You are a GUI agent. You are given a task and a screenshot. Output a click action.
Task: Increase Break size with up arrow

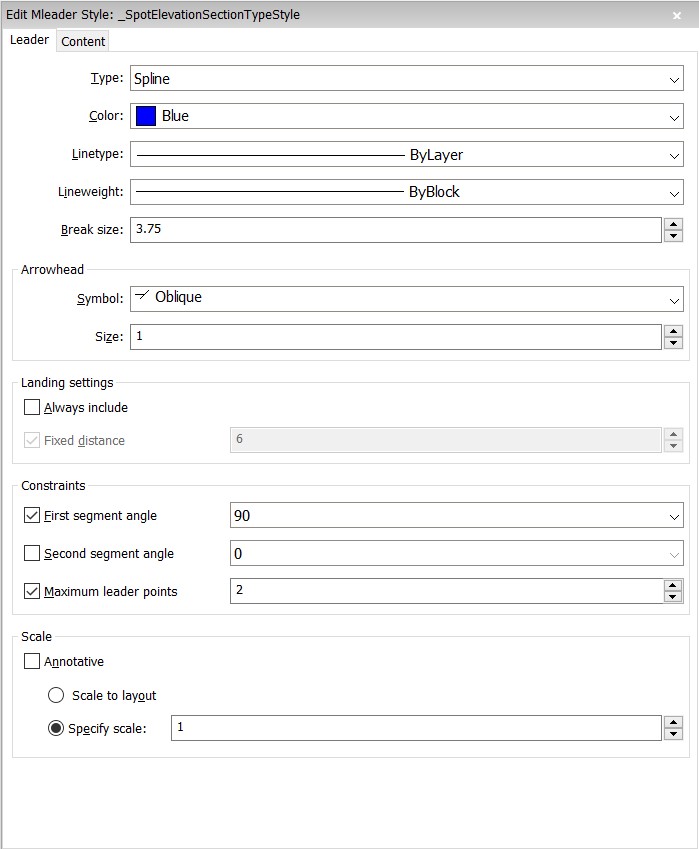[673, 224]
